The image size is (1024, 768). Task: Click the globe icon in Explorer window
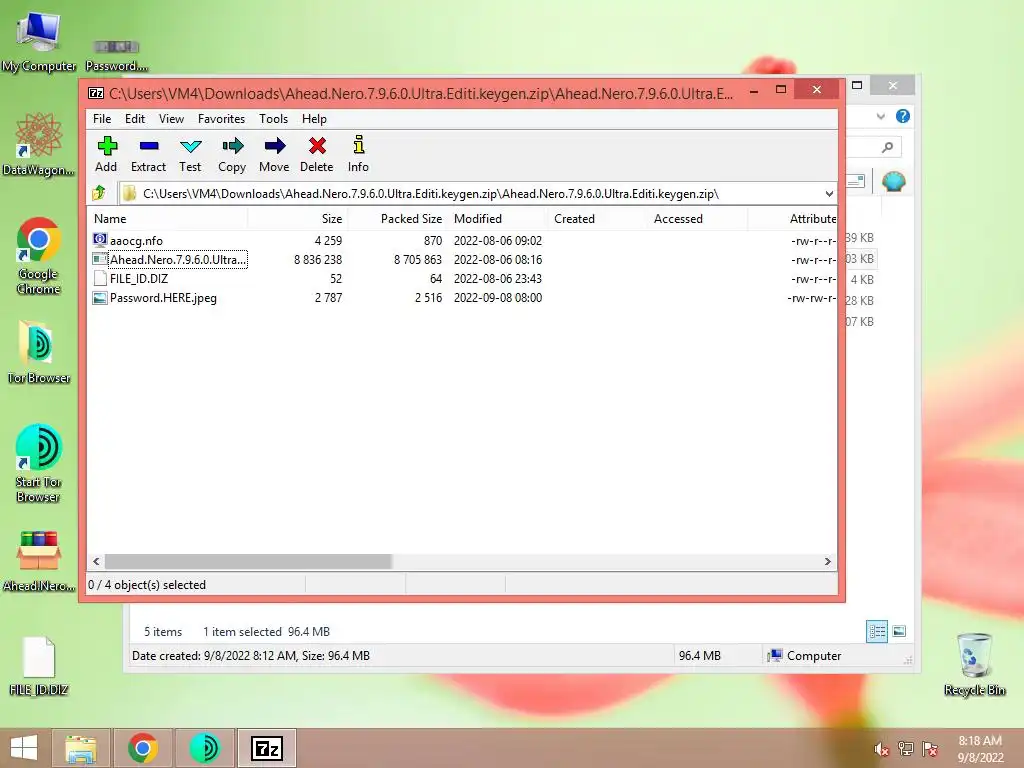[x=893, y=181]
